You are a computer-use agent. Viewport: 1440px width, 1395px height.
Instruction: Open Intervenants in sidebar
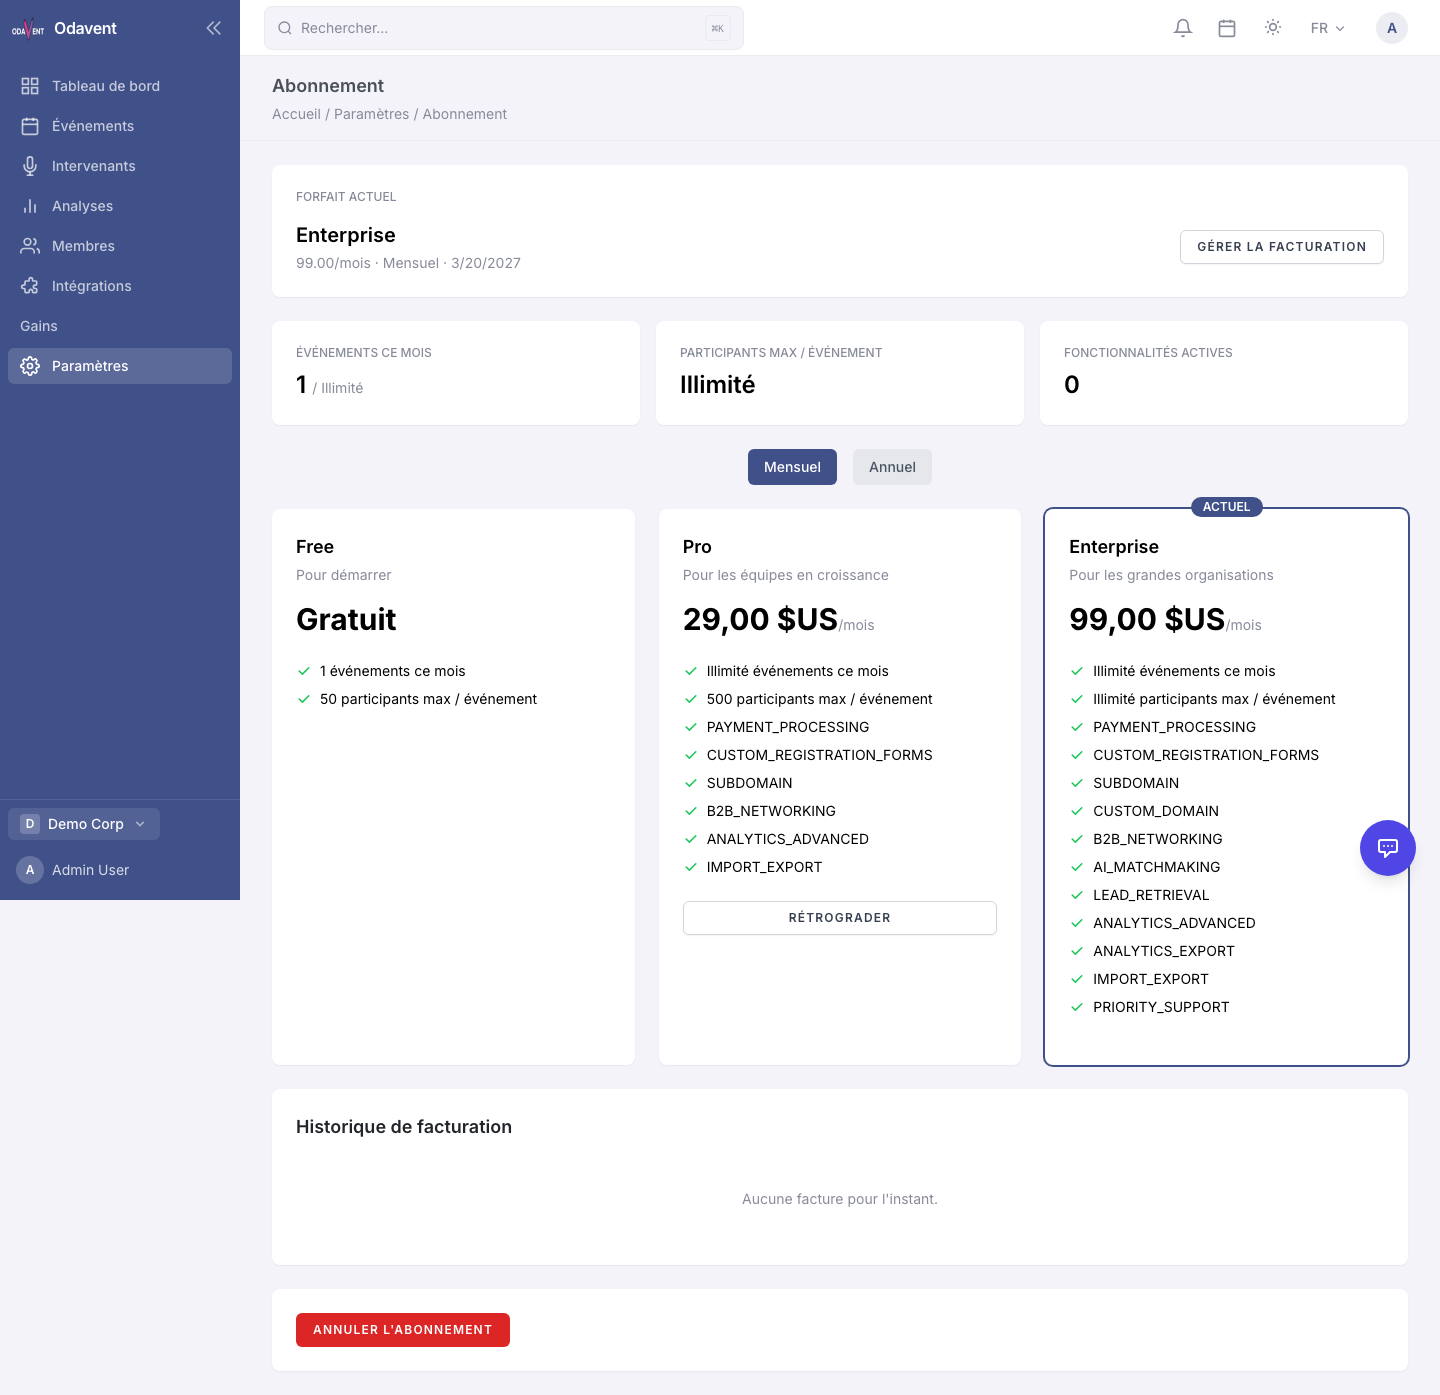120,166
